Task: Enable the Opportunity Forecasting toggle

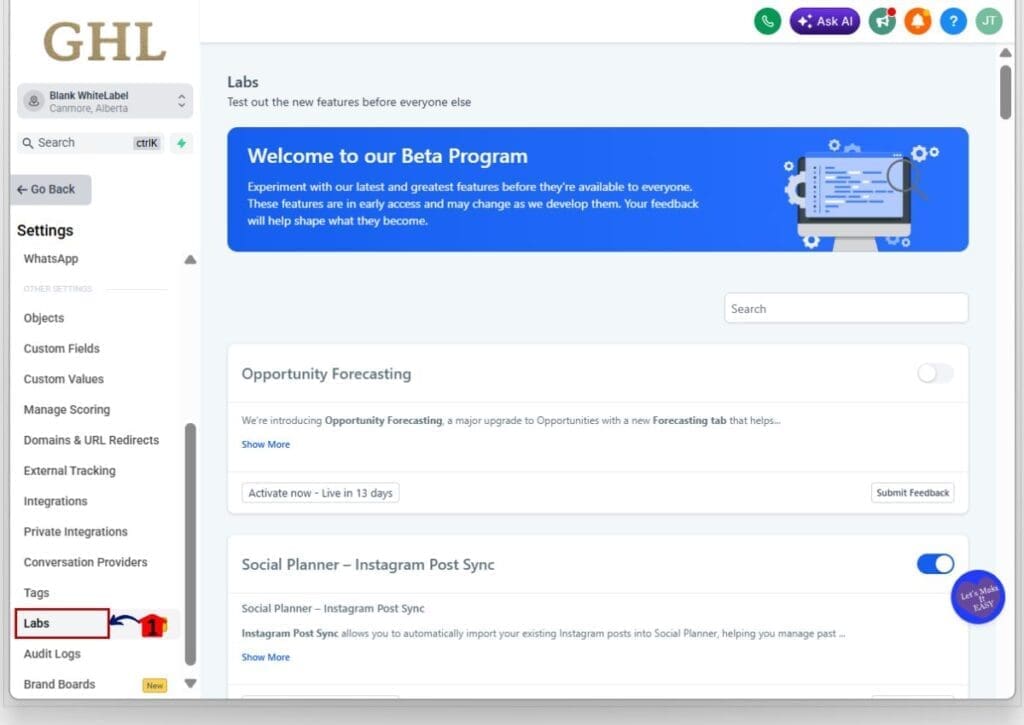Action: (x=935, y=374)
